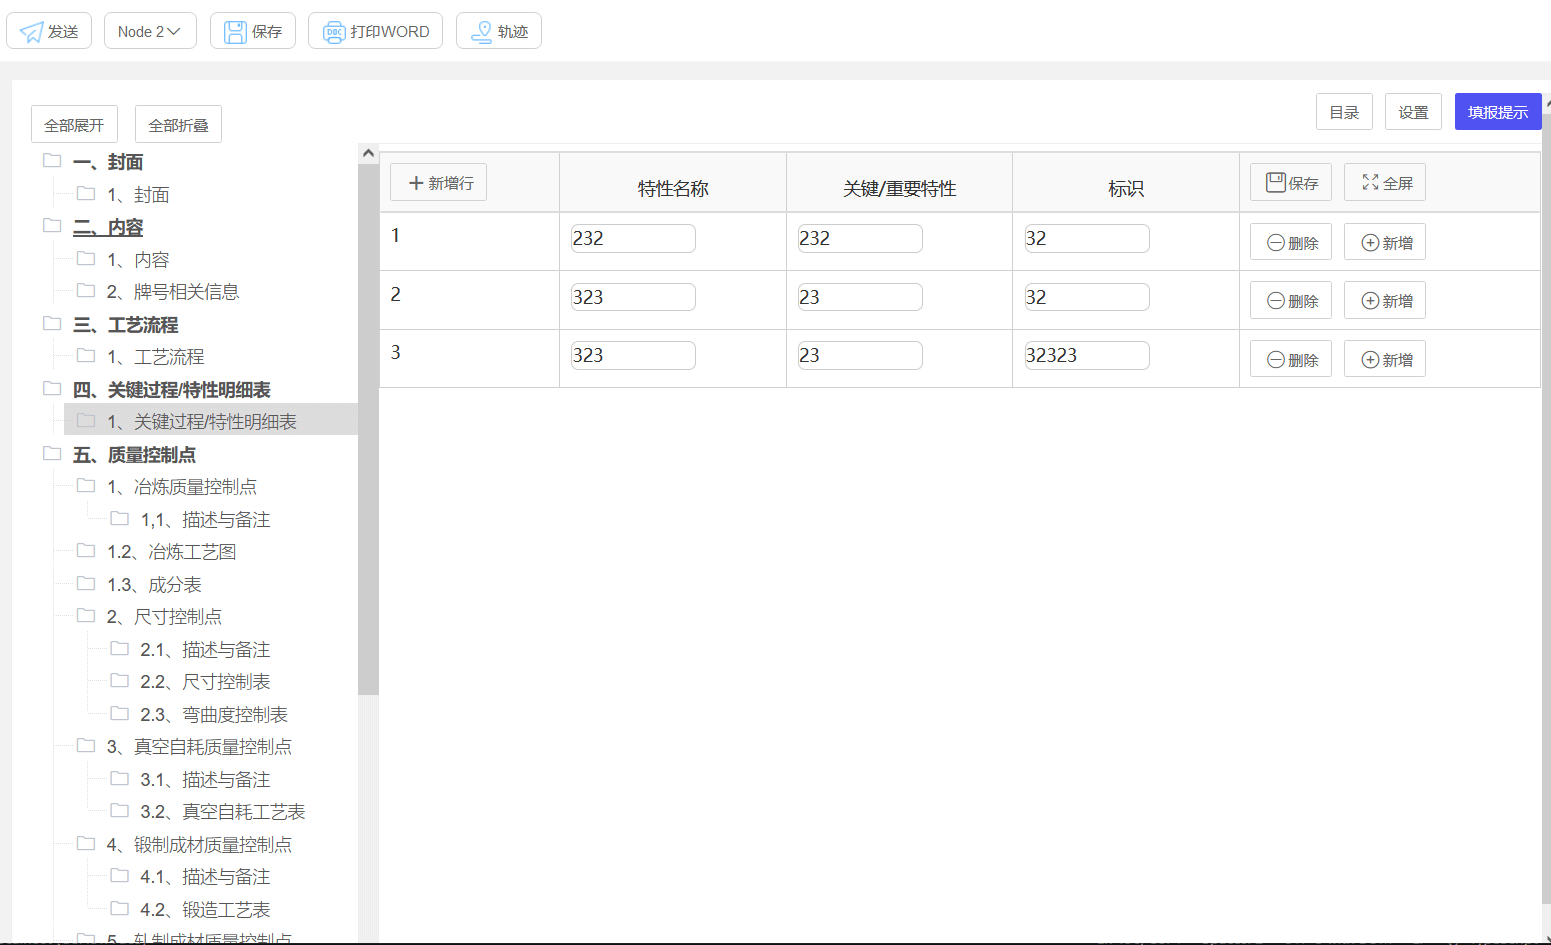
Task: Click the 打印WORD document icon
Action: 334,32
